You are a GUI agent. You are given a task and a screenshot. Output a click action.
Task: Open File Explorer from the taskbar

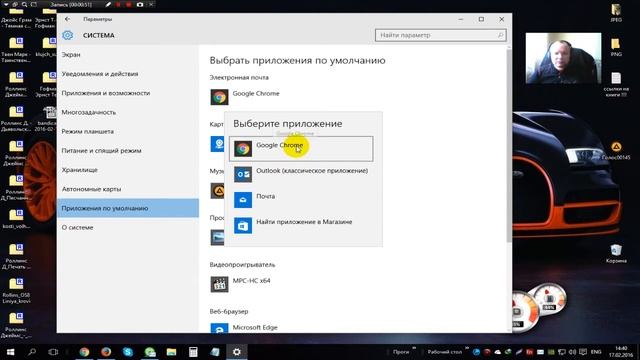point(171,351)
